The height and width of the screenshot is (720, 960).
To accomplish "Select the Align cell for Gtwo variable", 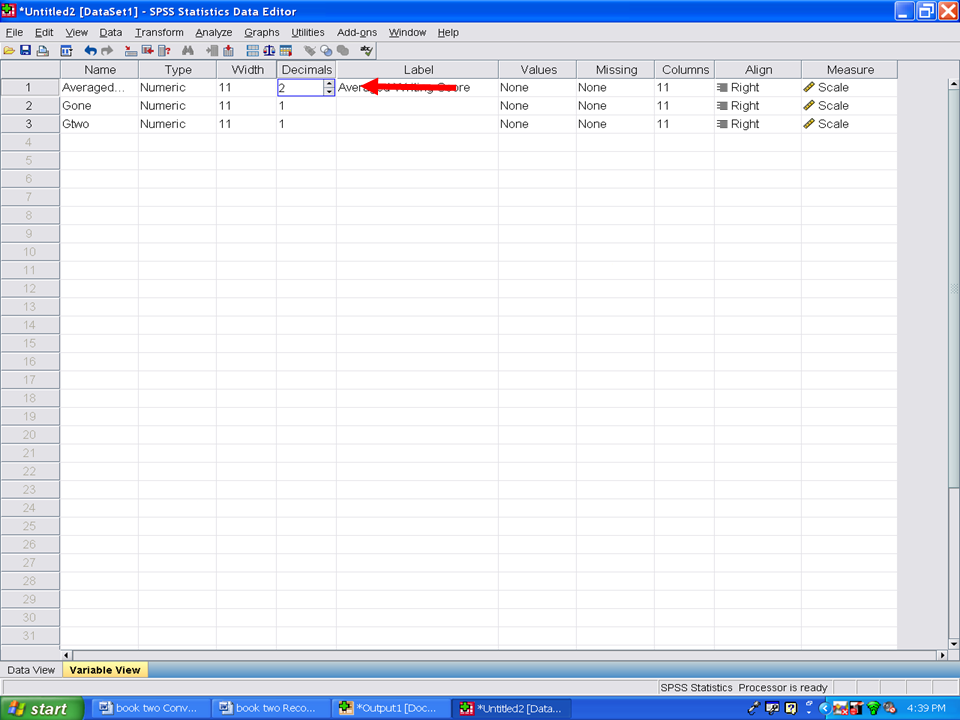I will tap(756, 124).
